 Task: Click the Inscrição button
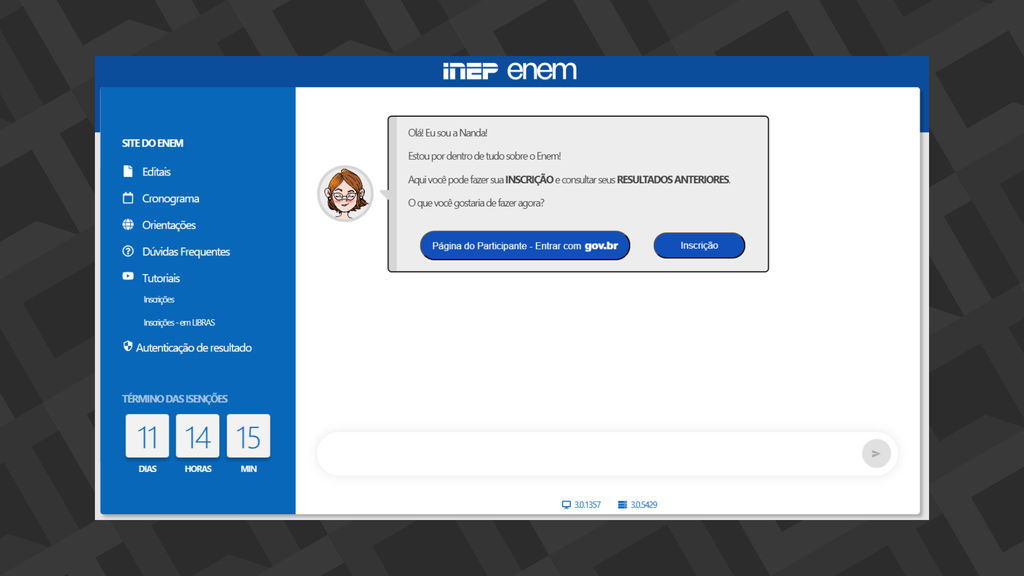click(699, 245)
